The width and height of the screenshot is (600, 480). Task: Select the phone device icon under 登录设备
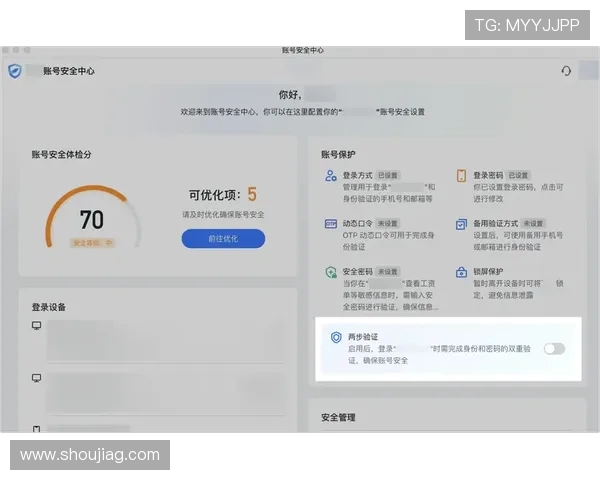pyautogui.click(x=36, y=429)
